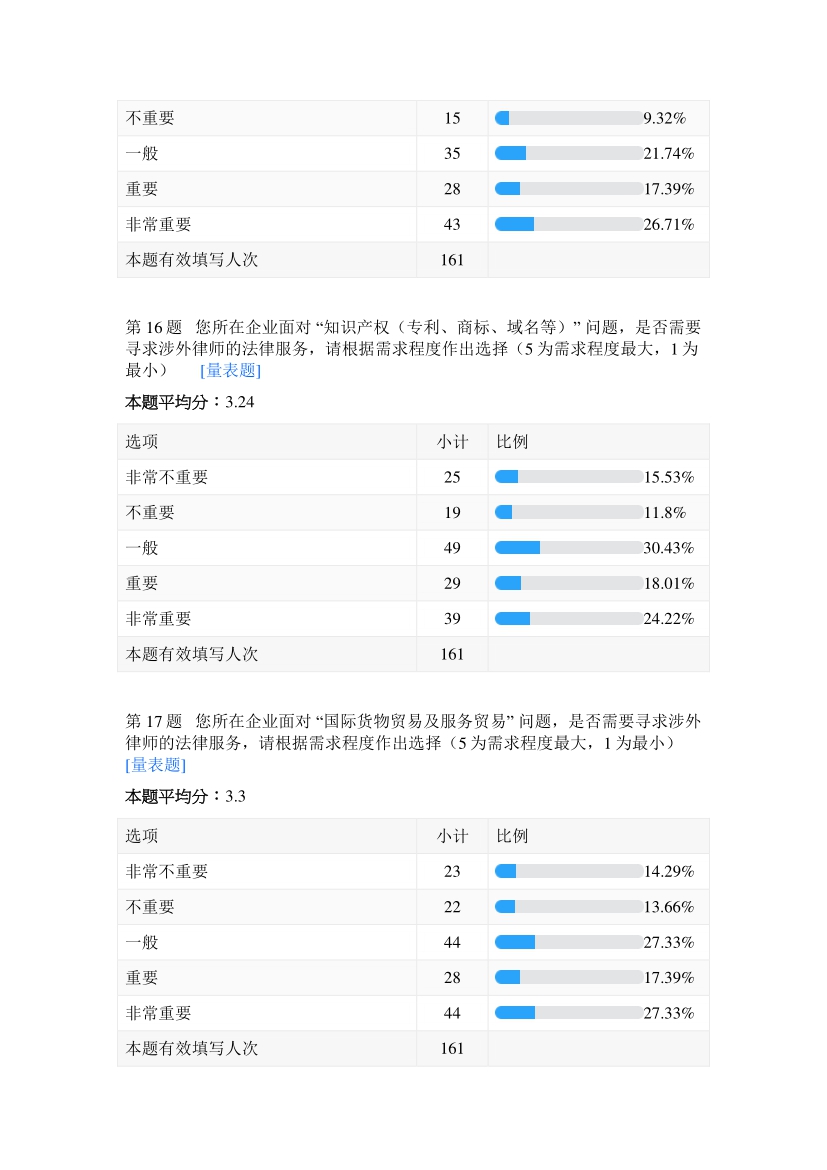
Task: Click the progress bar showing 26.71%
Action: (568, 224)
